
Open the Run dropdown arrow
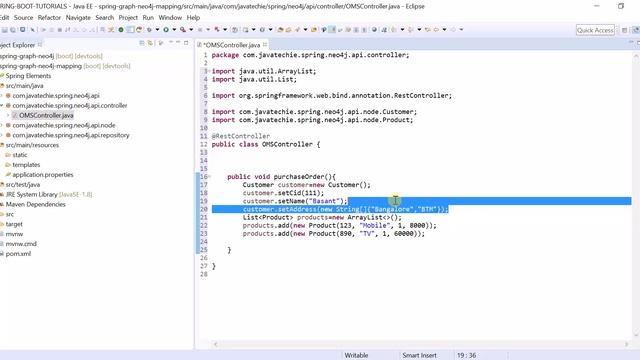pos(174,29)
